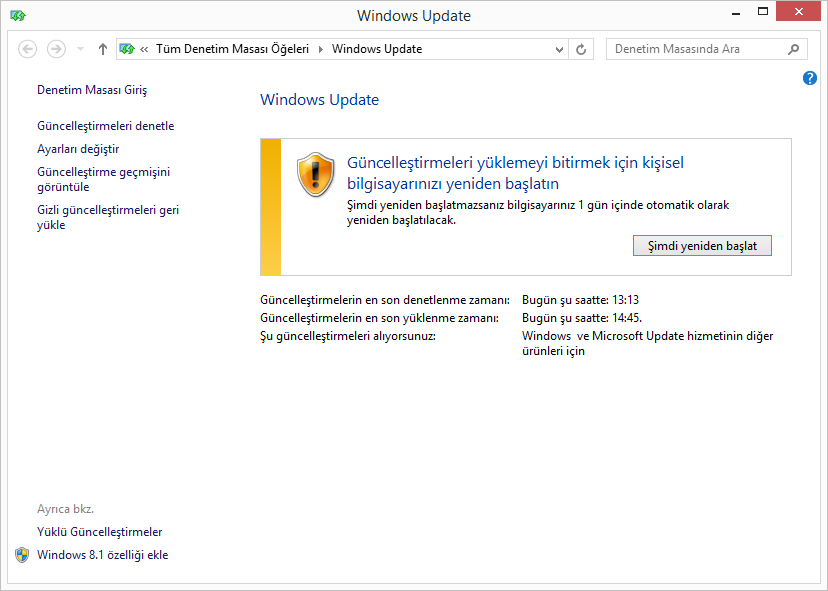Go back with the back arrow

tap(27, 49)
